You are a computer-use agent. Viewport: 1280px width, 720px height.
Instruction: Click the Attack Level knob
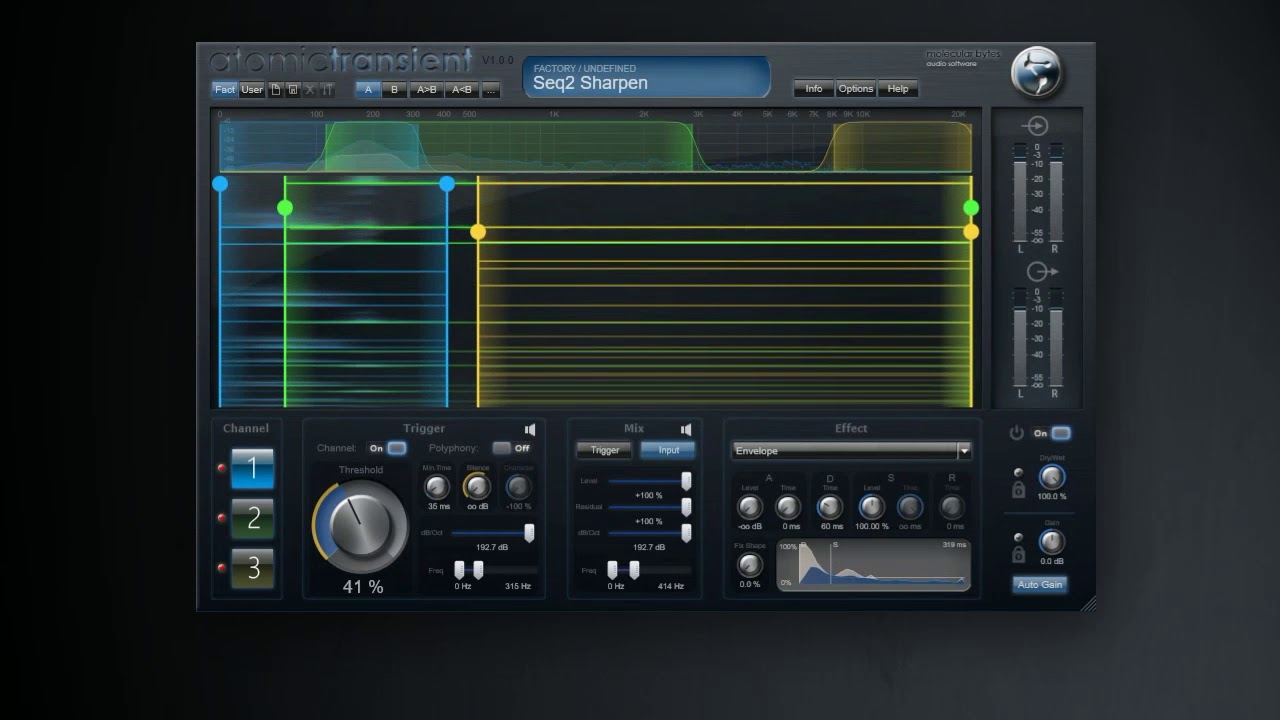click(750, 507)
